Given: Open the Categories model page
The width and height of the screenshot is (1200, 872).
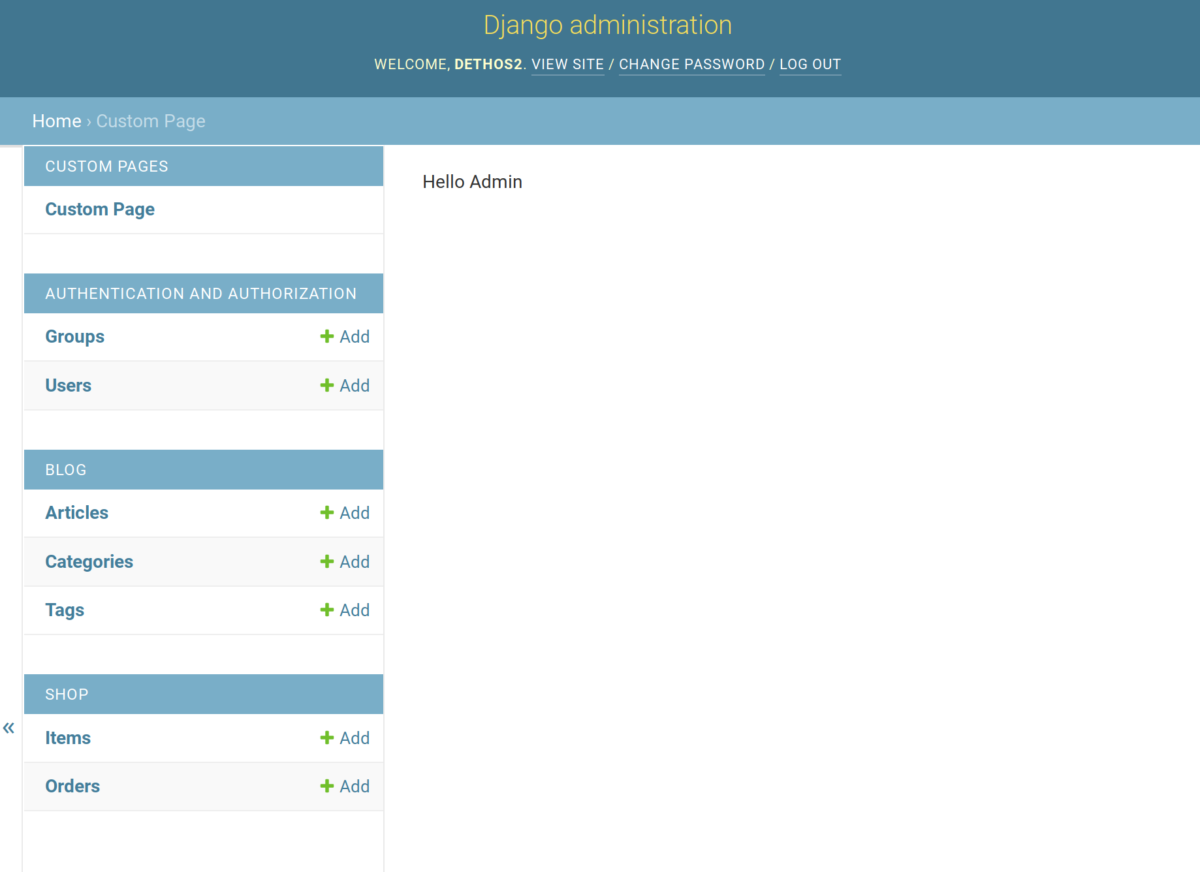Looking at the screenshot, I should coord(88,561).
